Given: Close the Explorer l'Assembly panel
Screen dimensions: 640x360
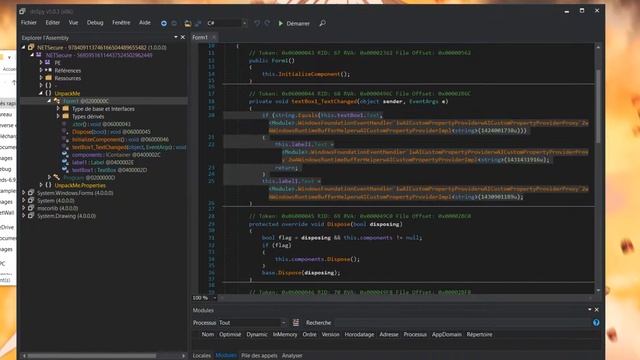Looking at the screenshot, I should click(x=183, y=37).
